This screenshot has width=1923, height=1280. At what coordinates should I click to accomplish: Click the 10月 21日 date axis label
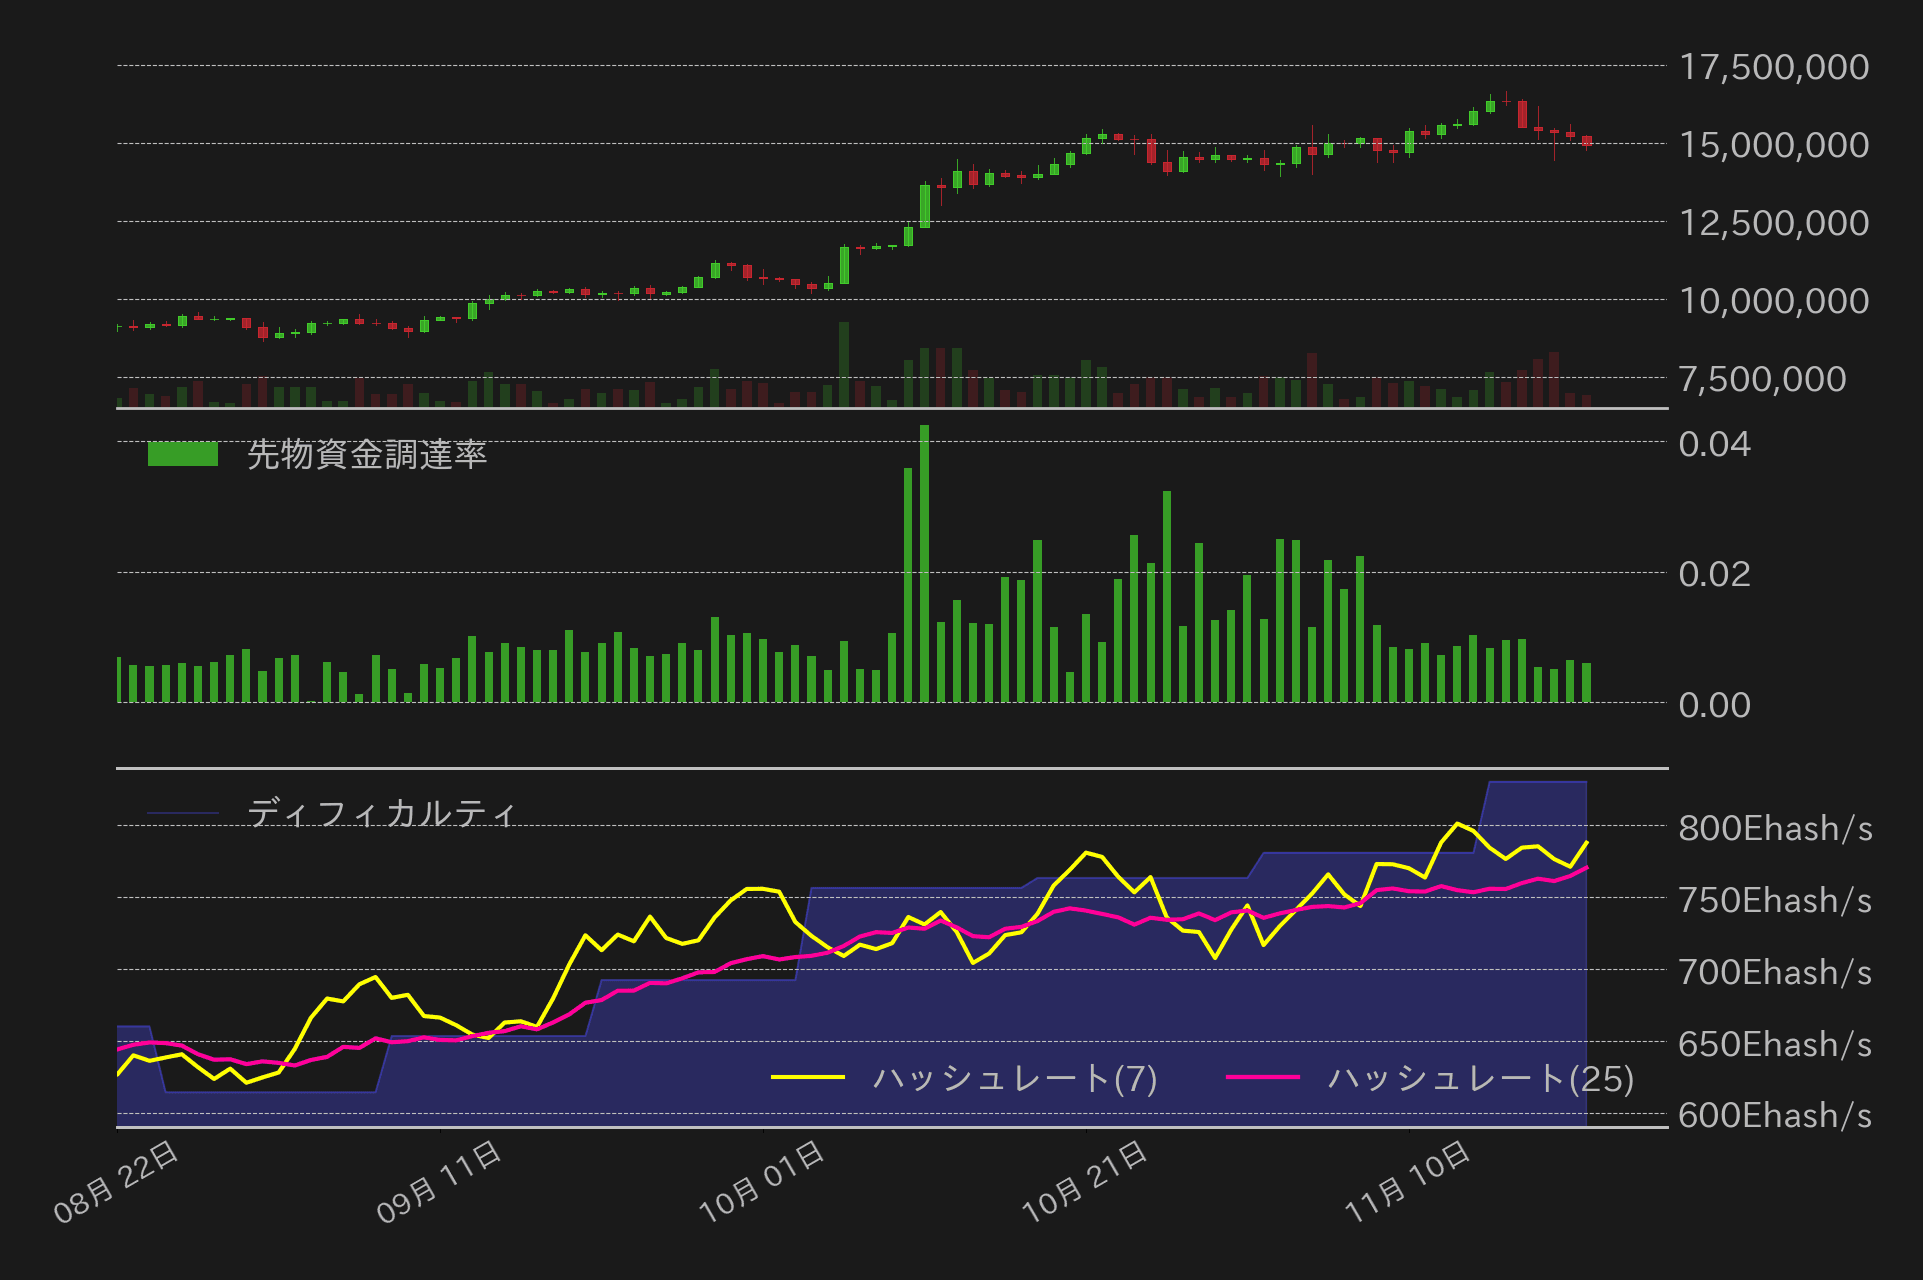coord(1086,1182)
